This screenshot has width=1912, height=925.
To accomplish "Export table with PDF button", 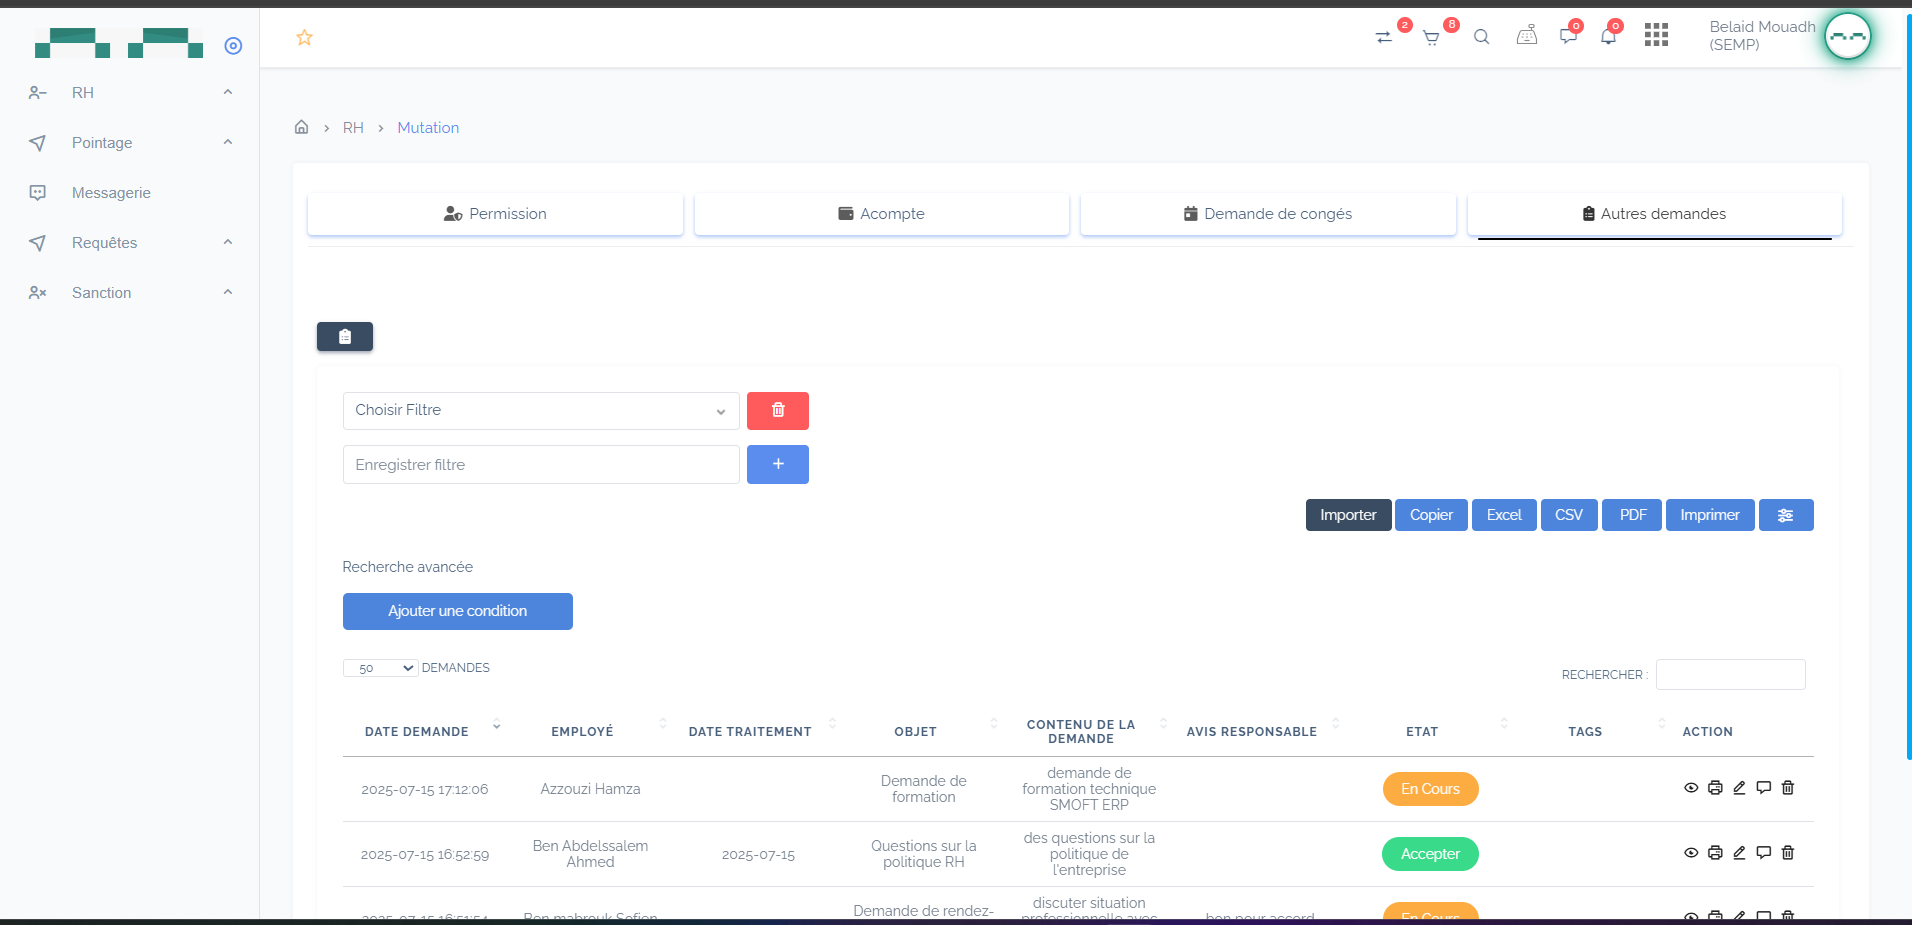I will 1632,515.
